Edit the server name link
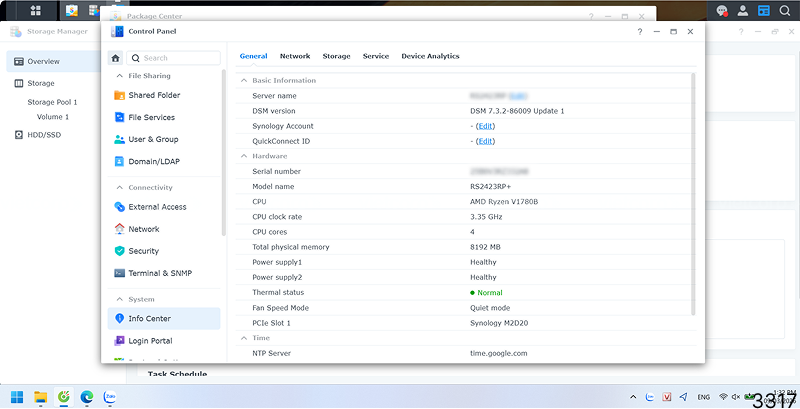The image size is (800, 409). pyautogui.click(x=518, y=96)
